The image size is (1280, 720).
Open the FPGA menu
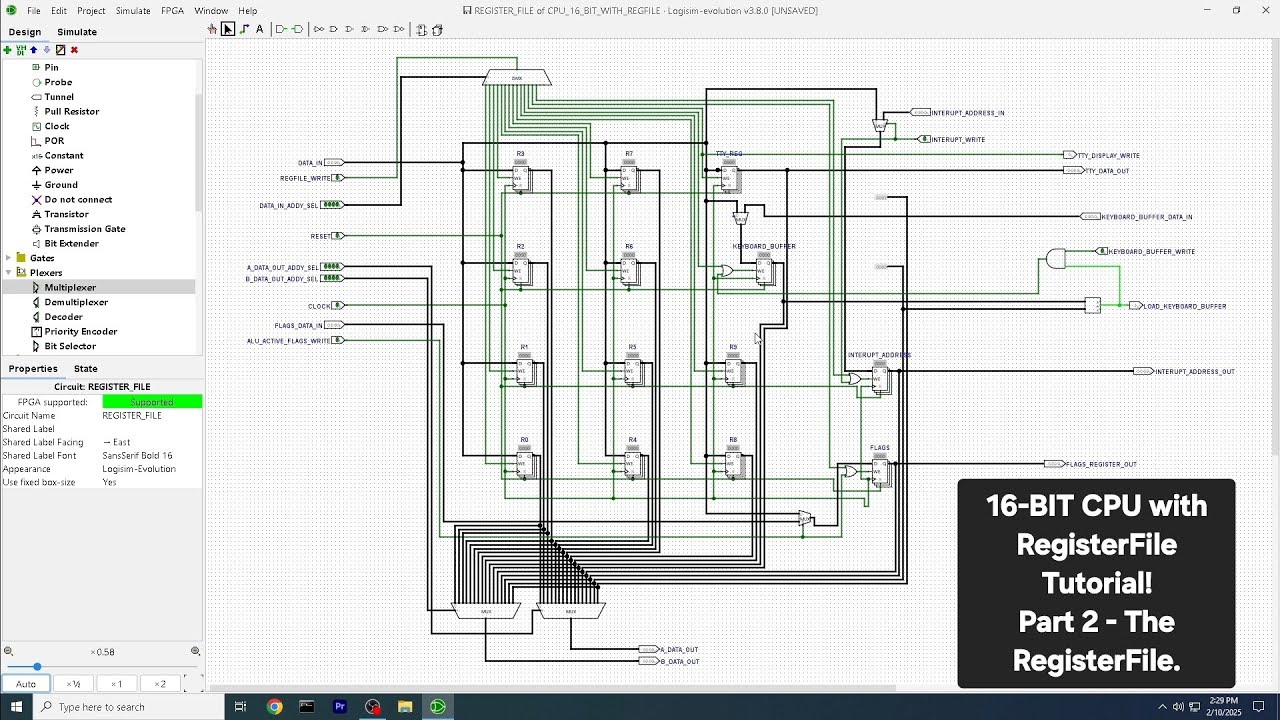(x=172, y=11)
